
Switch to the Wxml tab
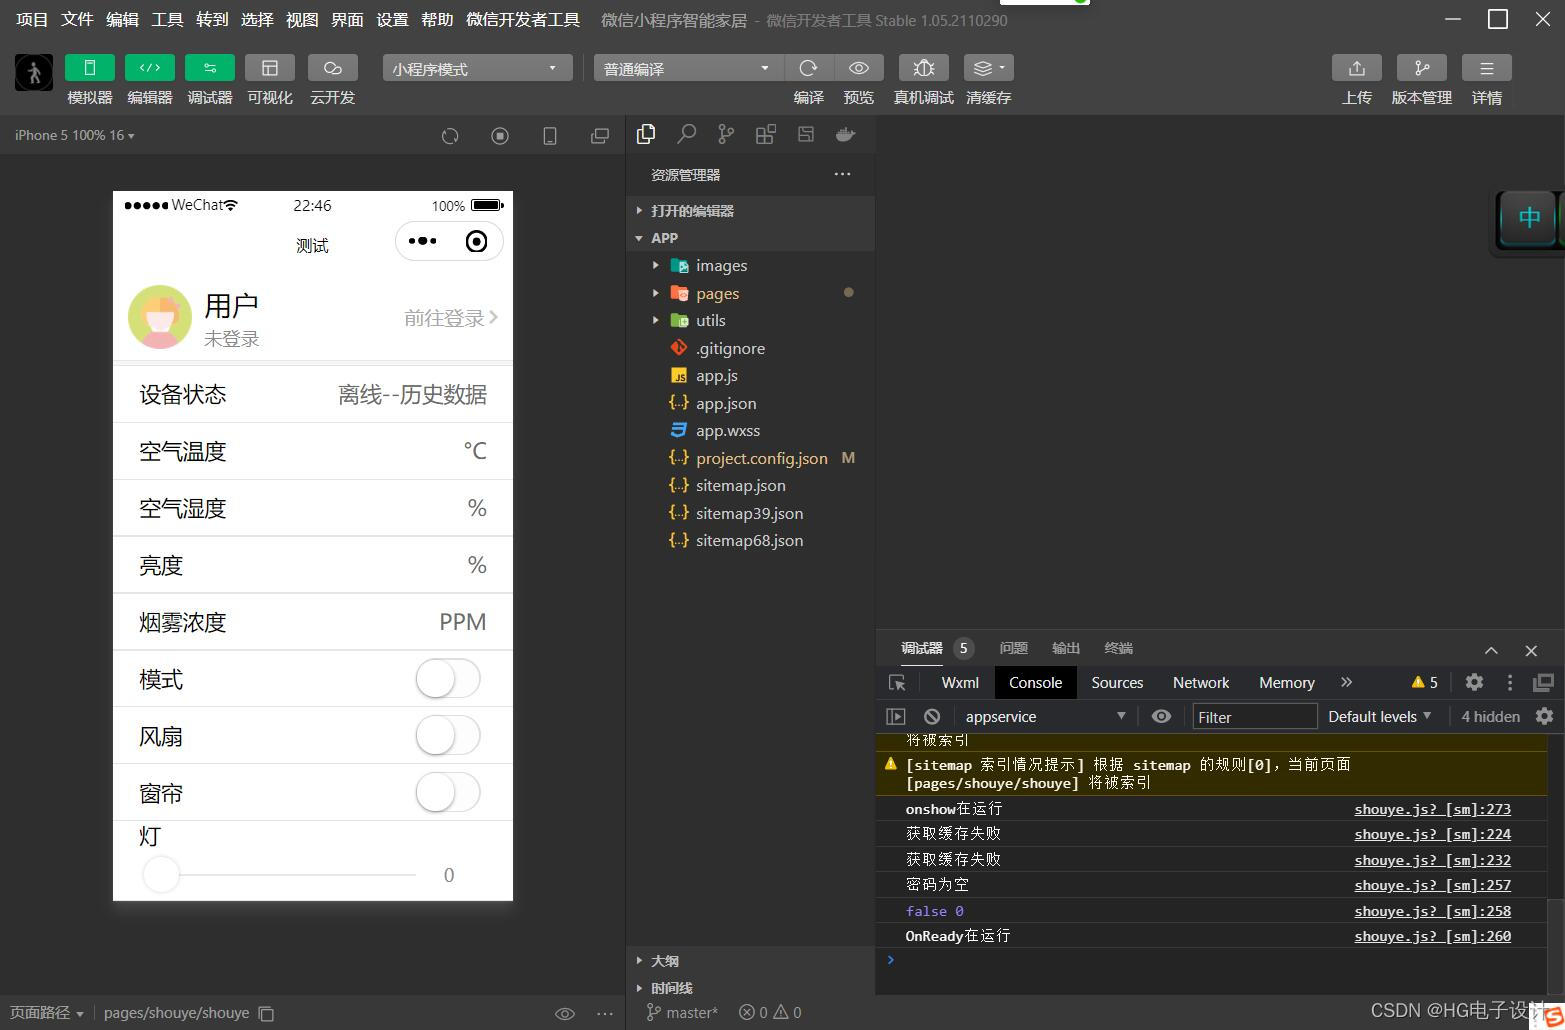pyautogui.click(x=960, y=682)
